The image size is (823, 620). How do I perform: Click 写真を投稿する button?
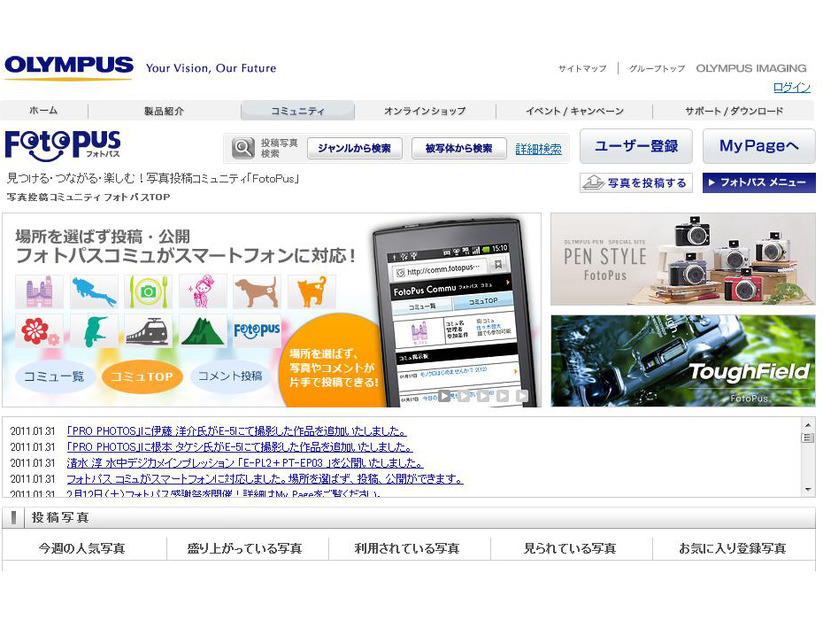[x=636, y=183]
